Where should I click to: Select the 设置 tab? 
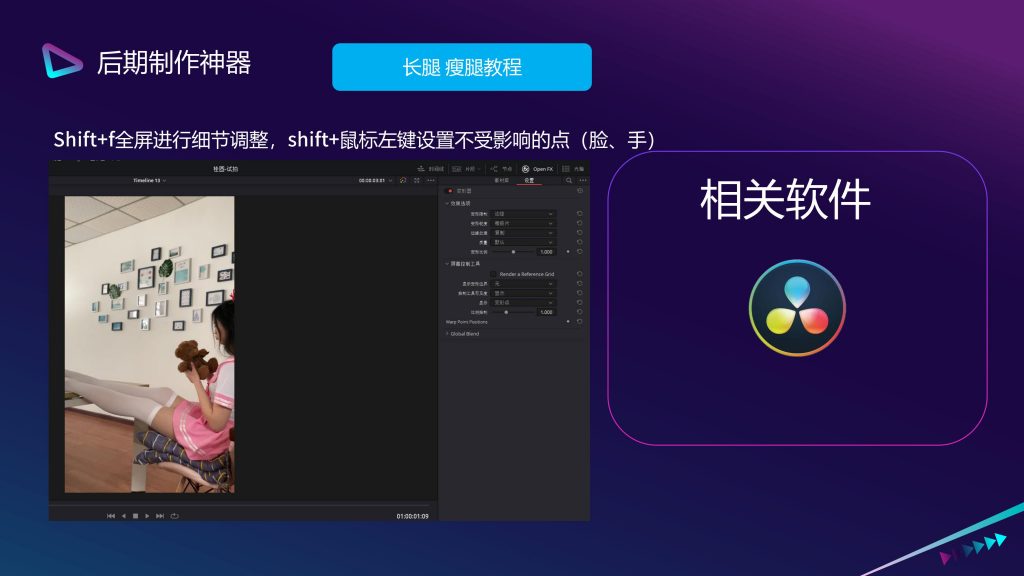tap(529, 180)
